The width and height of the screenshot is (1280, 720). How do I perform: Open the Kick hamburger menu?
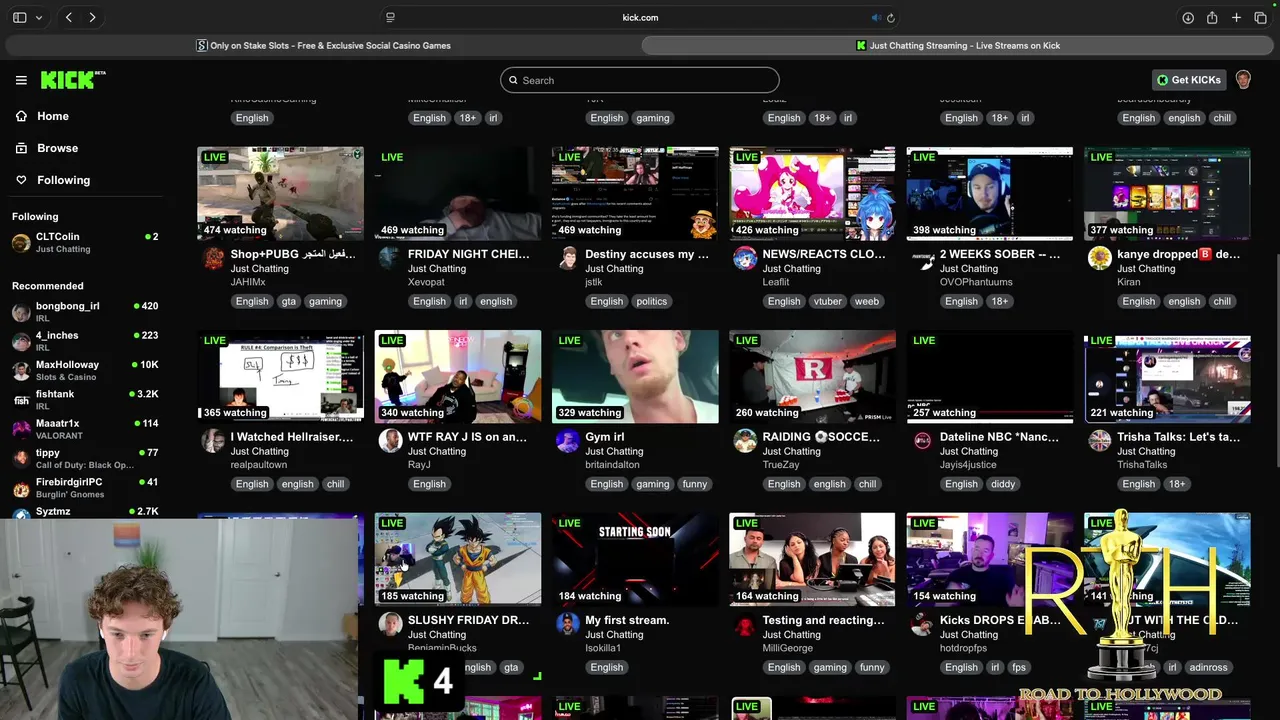(21, 80)
